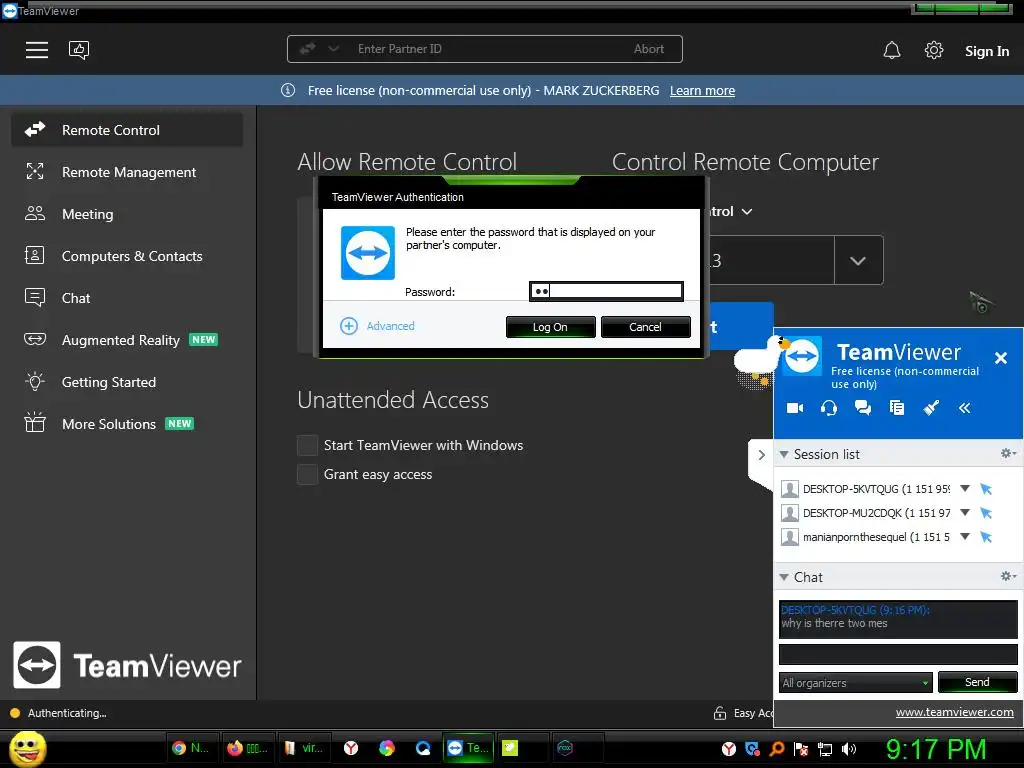Screen dimensions: 1024x768
Task: Open the chat bubbles icon in session panel
Action: click(863, 408)
